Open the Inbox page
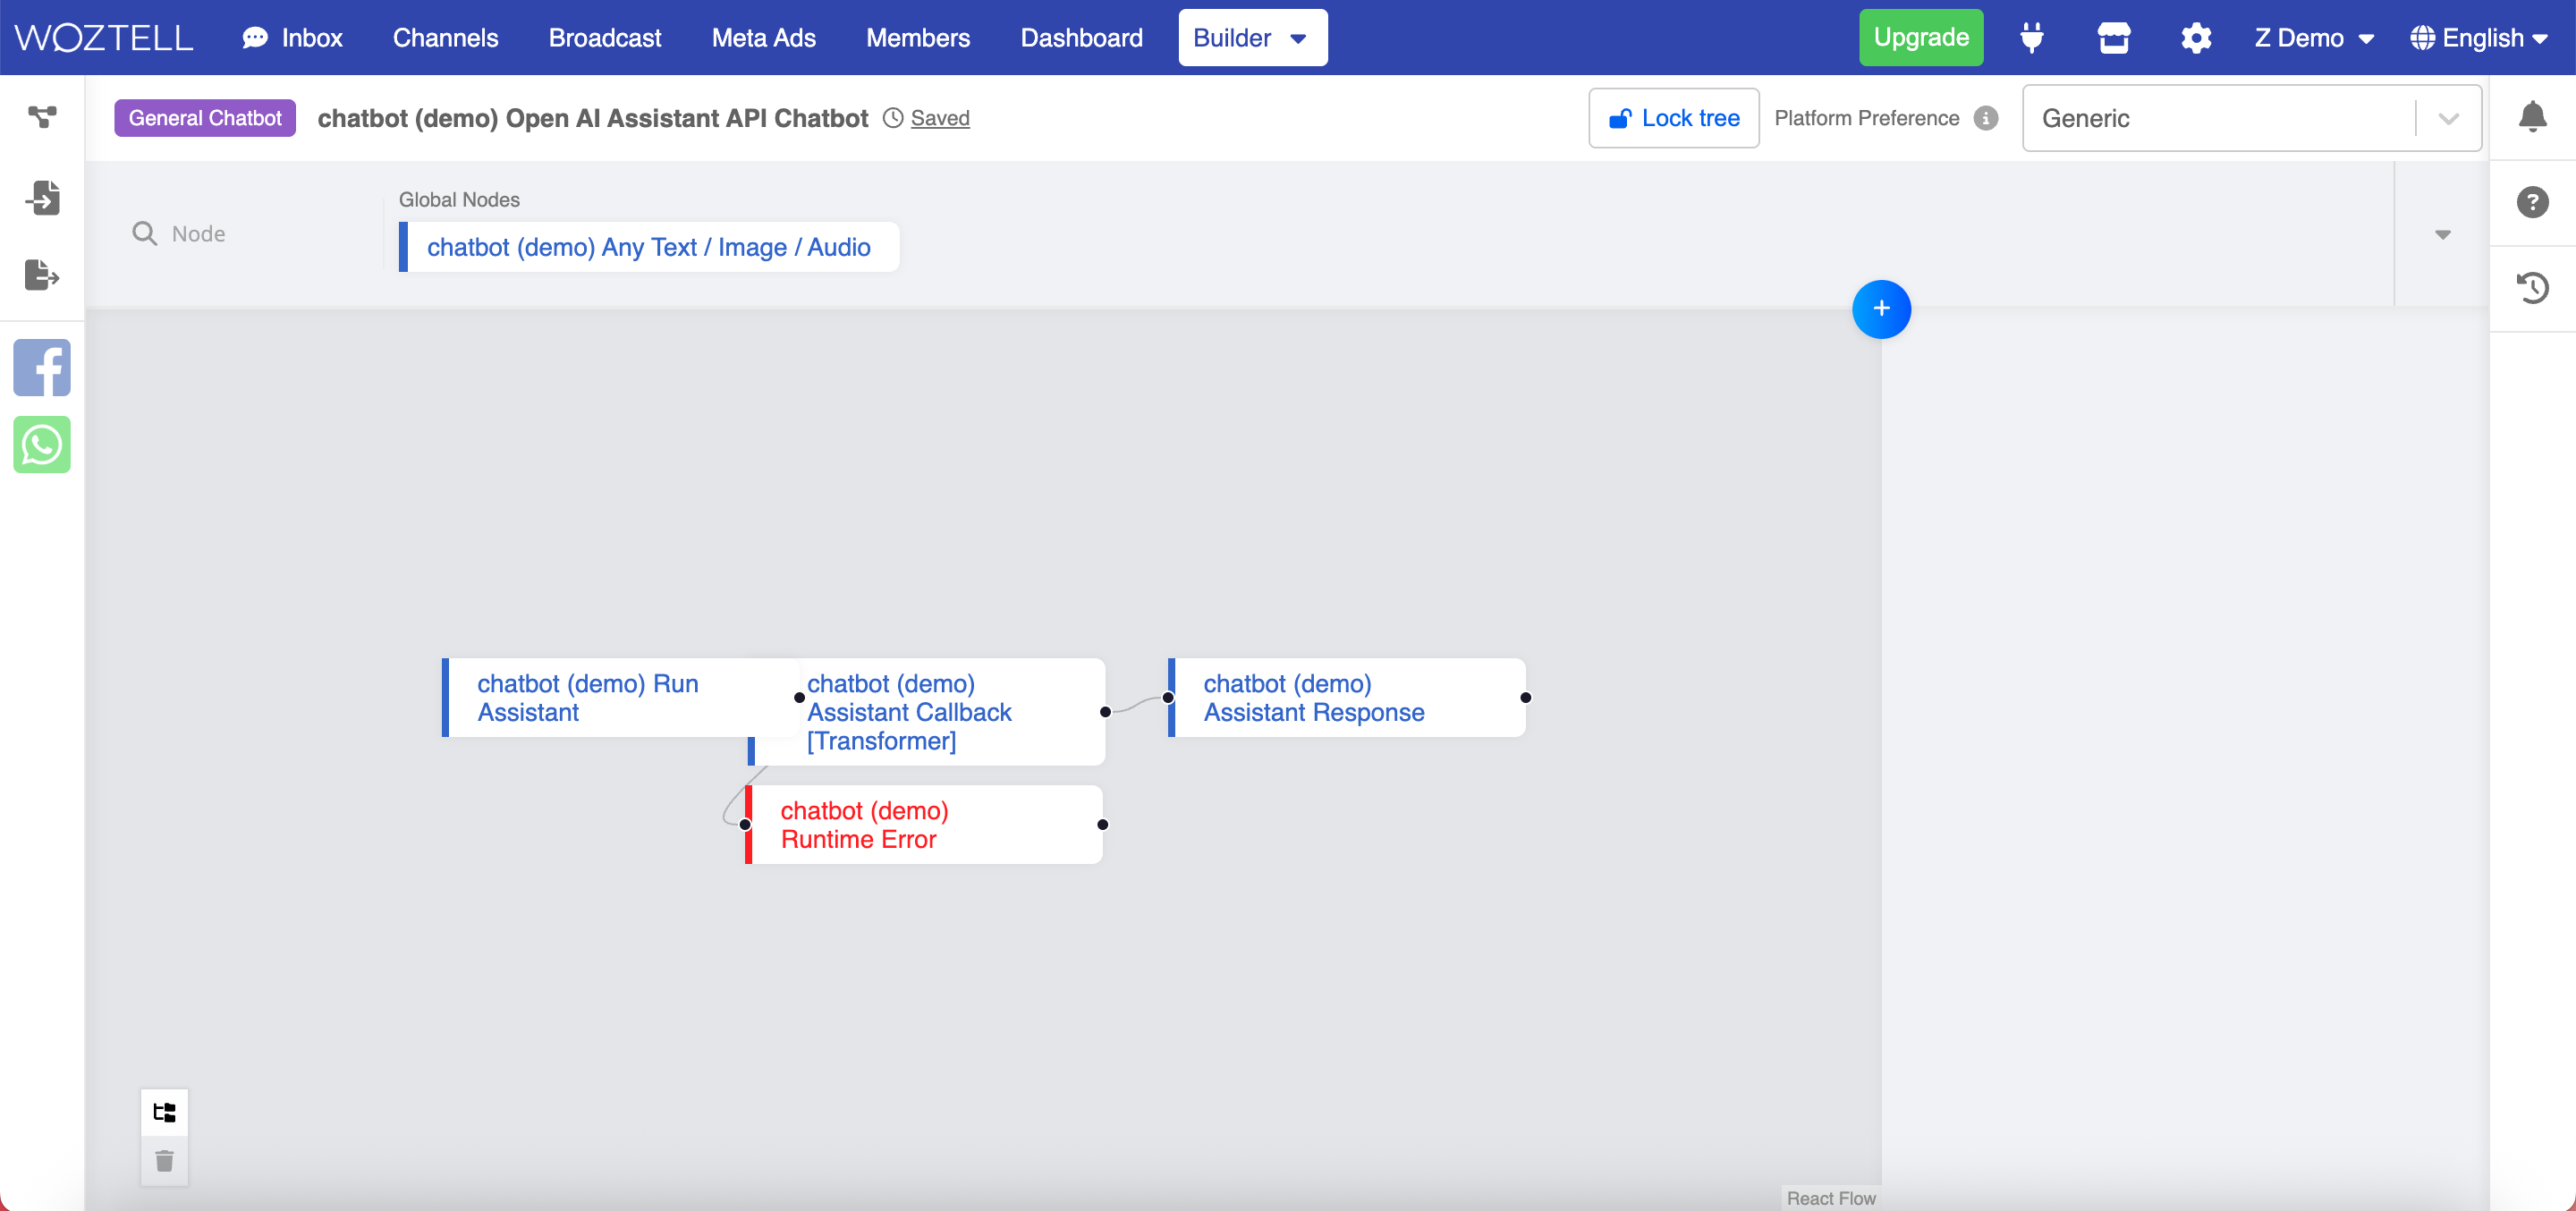This screenshot has height=1211, width=2576. click(x=292, y=38)
